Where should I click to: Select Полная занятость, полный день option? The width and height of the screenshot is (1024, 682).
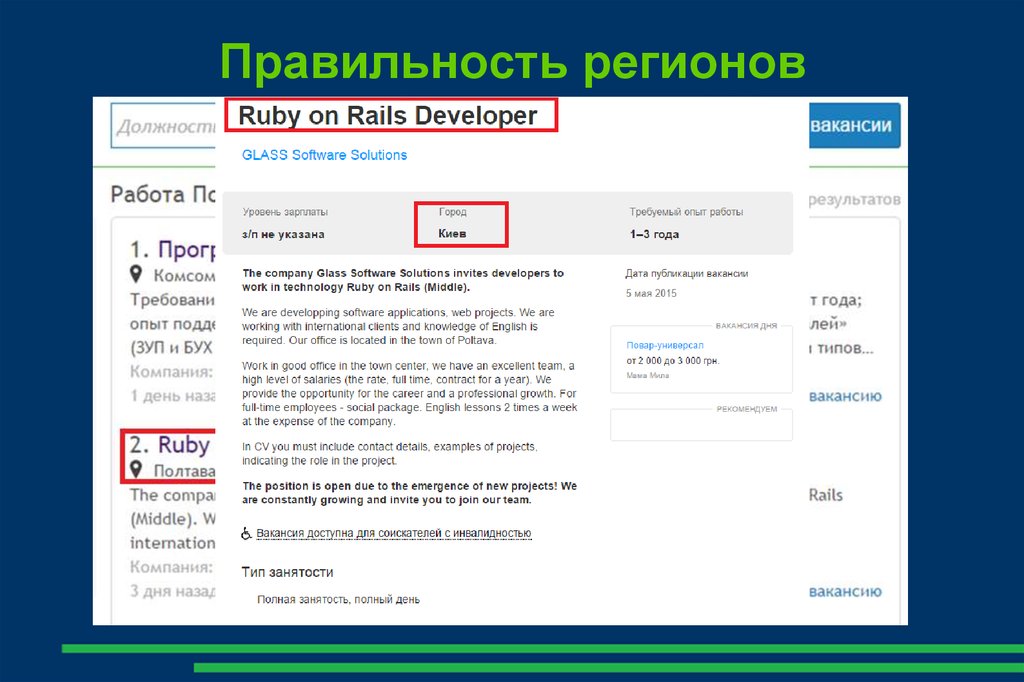pos(338,598)
